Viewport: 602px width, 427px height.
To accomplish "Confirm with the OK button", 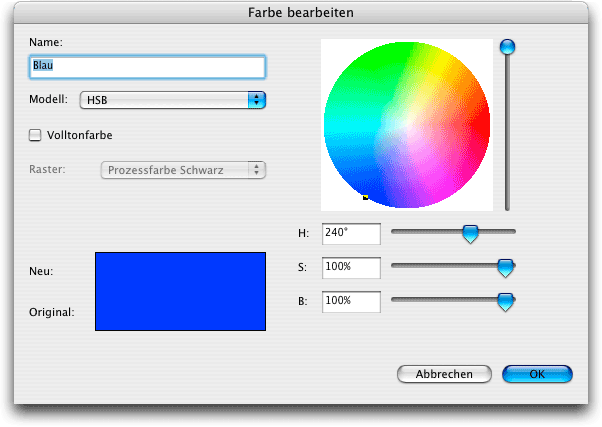I will [x=537, y=374].
